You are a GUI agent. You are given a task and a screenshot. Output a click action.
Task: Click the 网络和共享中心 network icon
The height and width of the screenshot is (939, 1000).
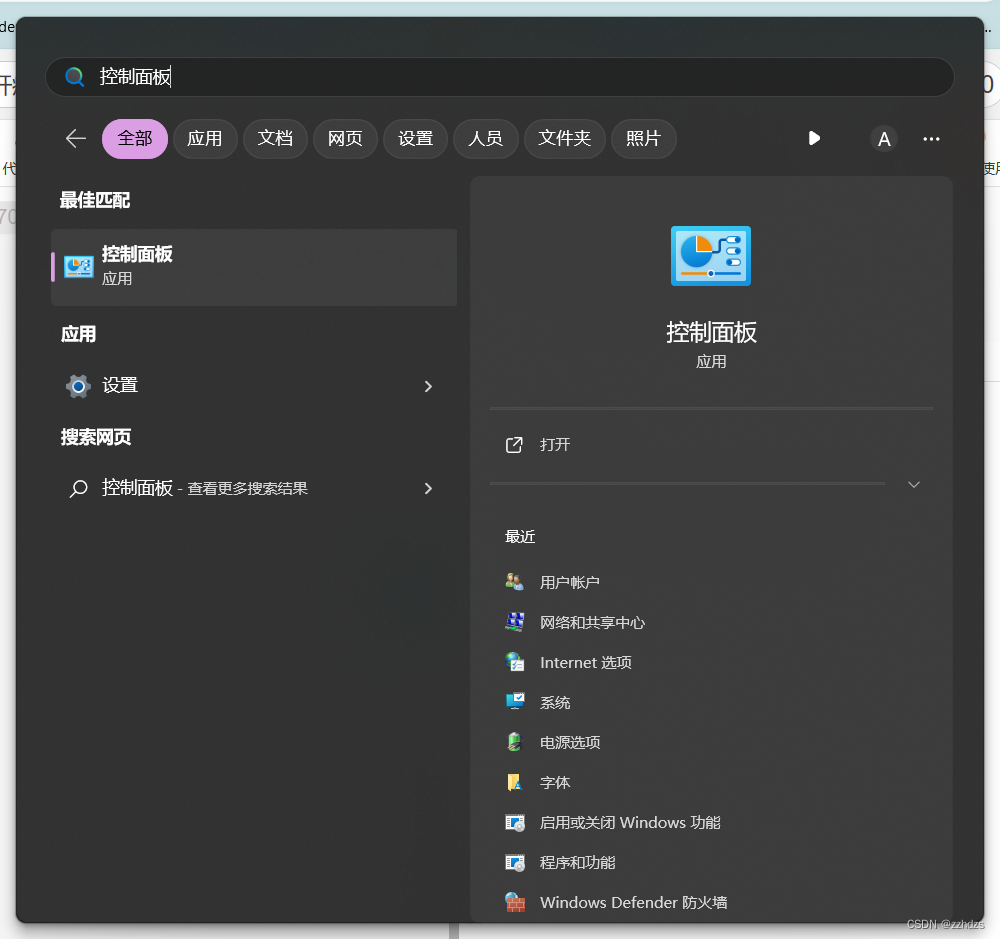click(x=515, y=622)
